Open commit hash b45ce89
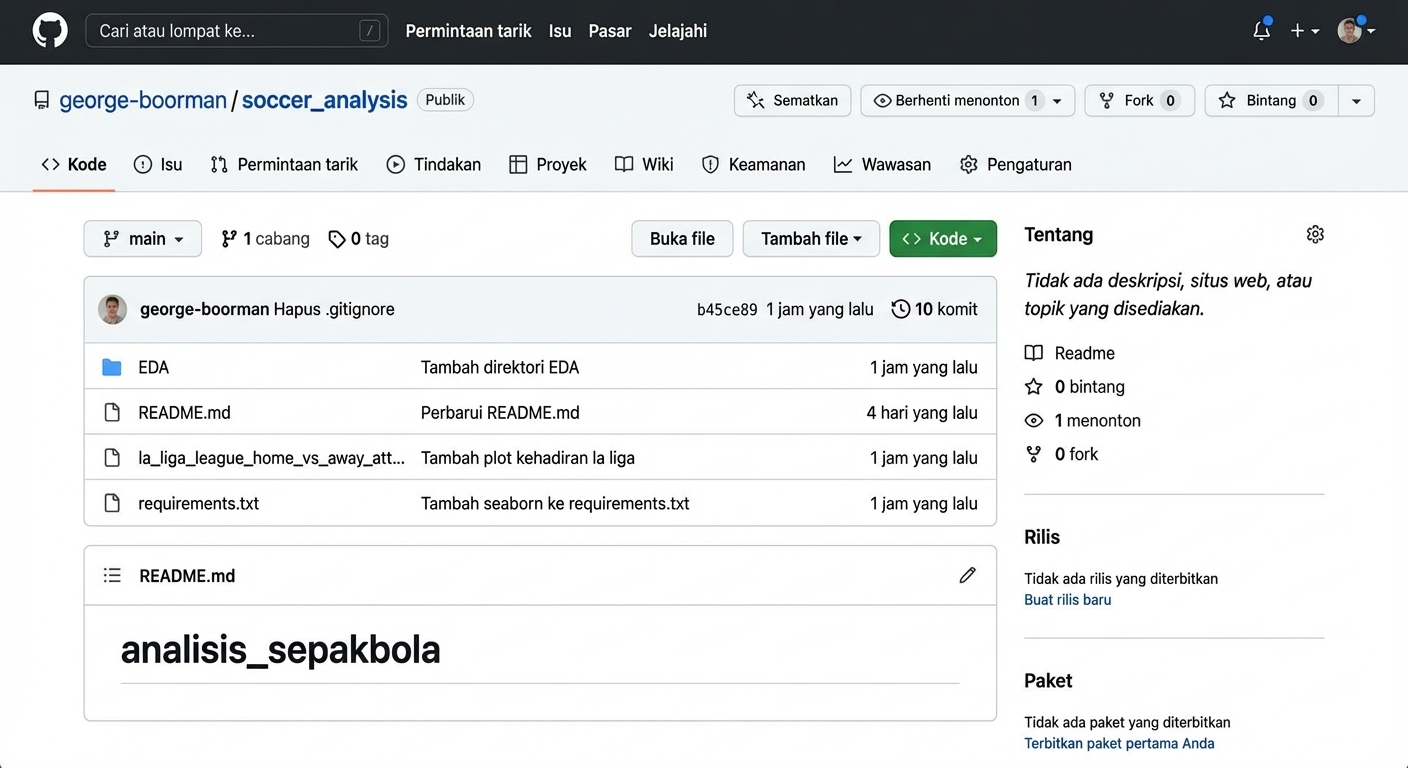 [x=727, y=310]
